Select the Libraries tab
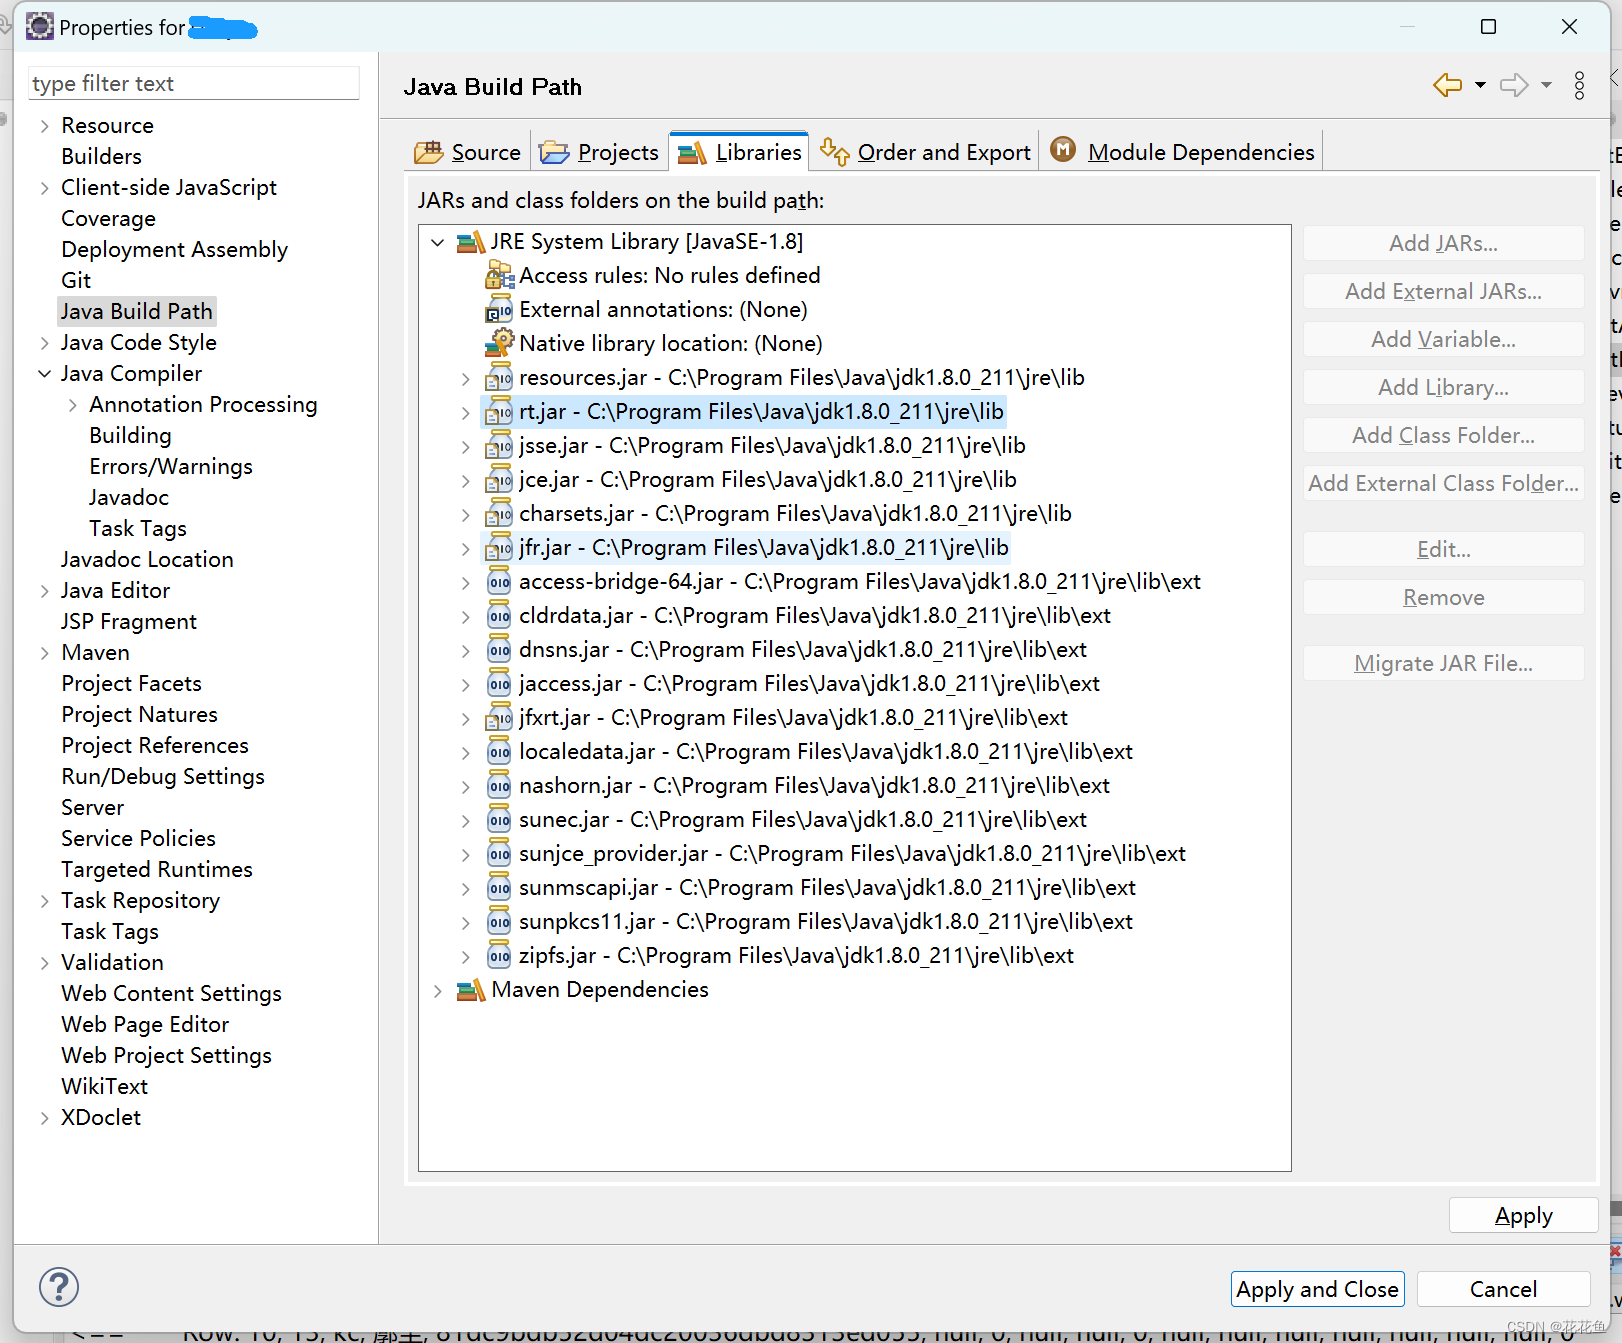Screen dimensions: 1622x1343 (739, 152)
